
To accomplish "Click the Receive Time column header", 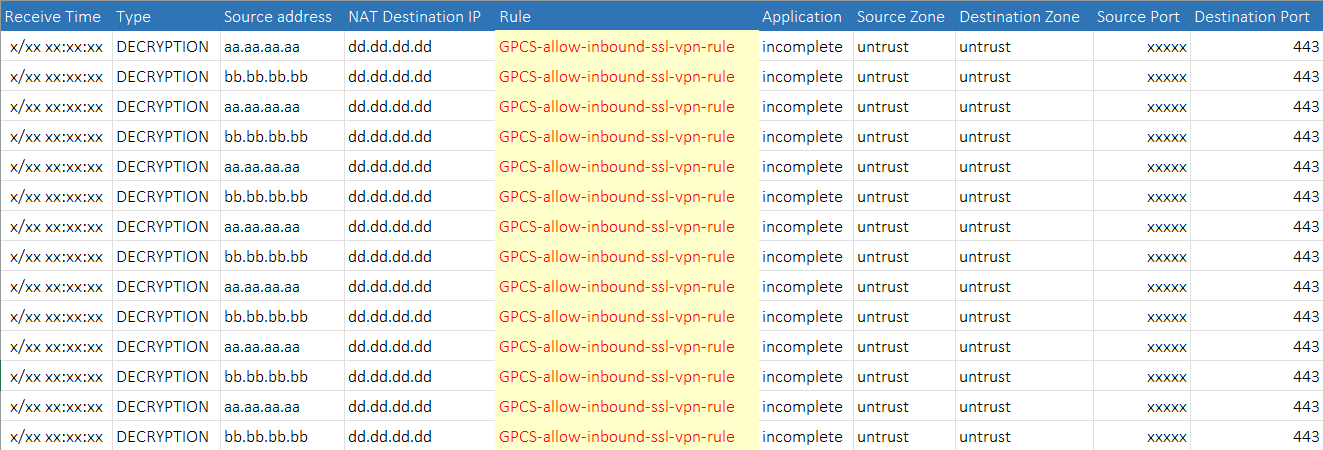I will 54,16.
